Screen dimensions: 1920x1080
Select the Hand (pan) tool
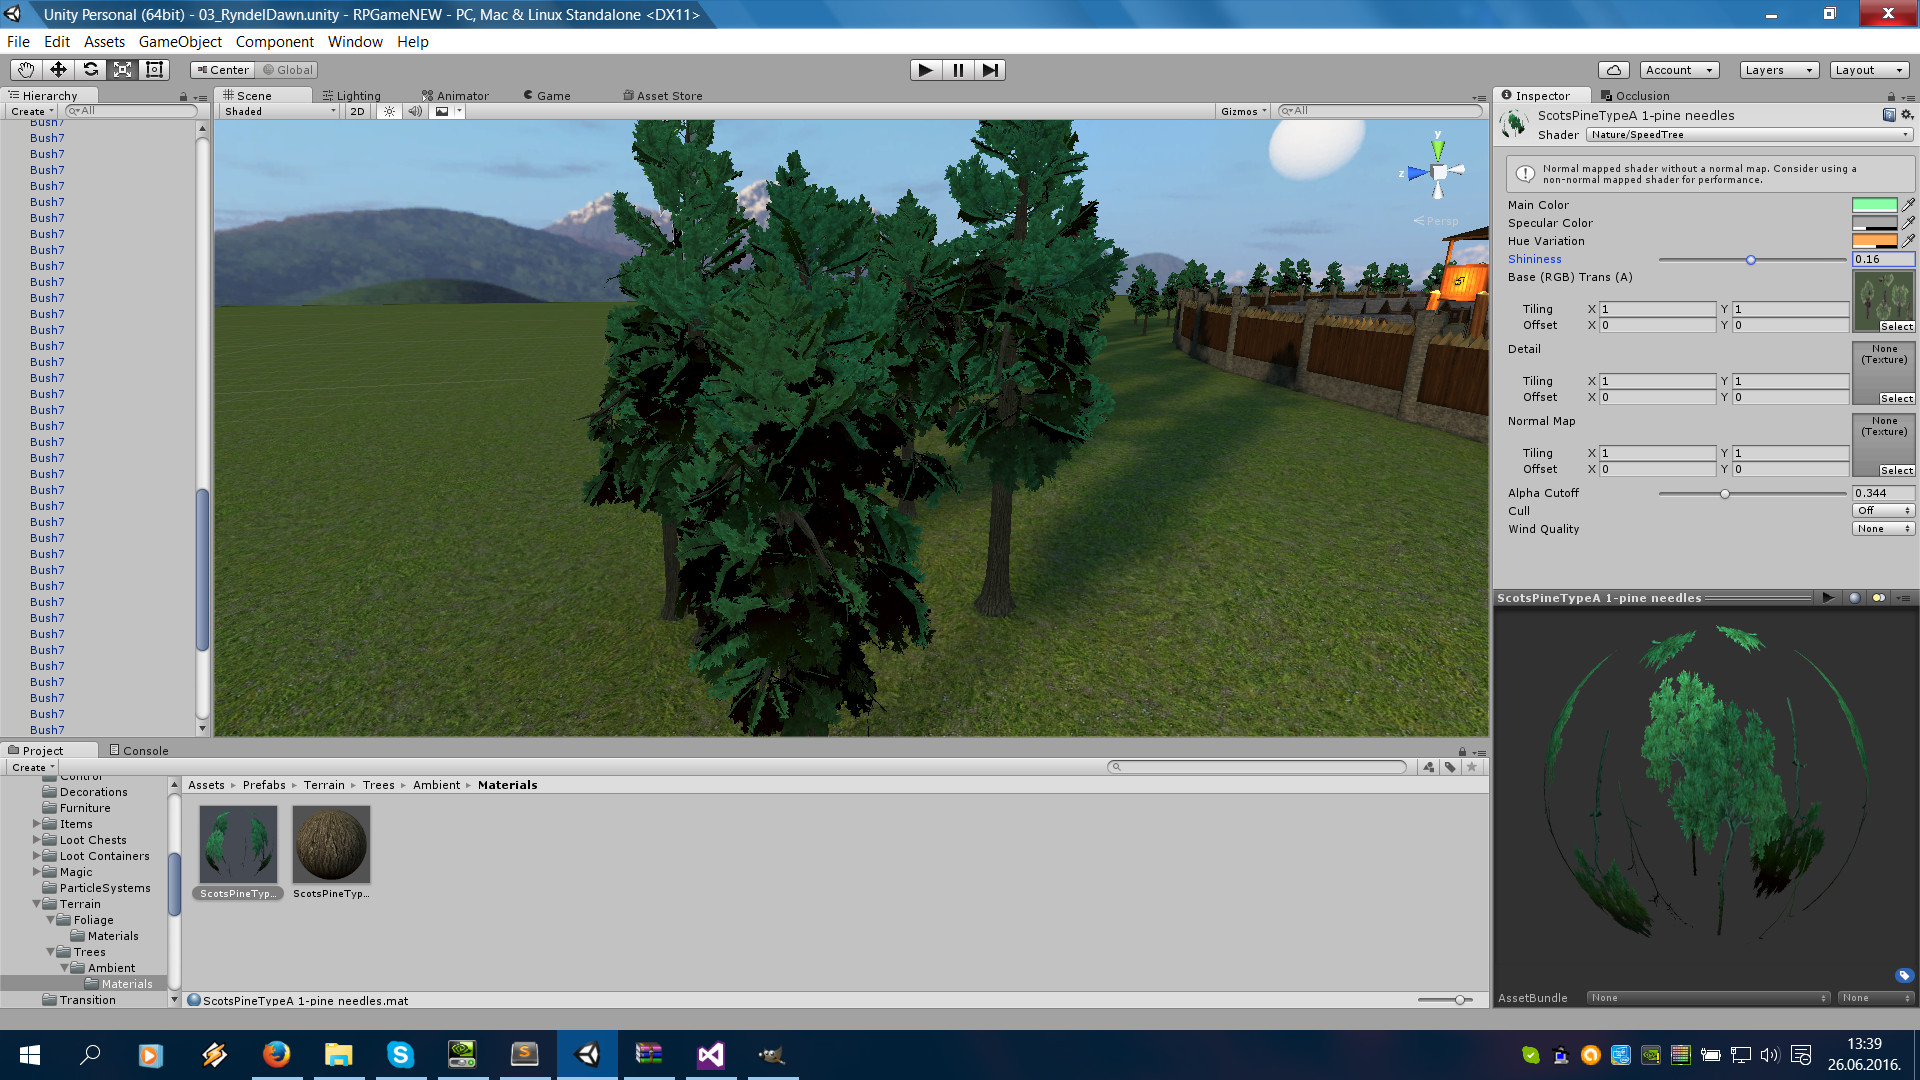[25, 69]
